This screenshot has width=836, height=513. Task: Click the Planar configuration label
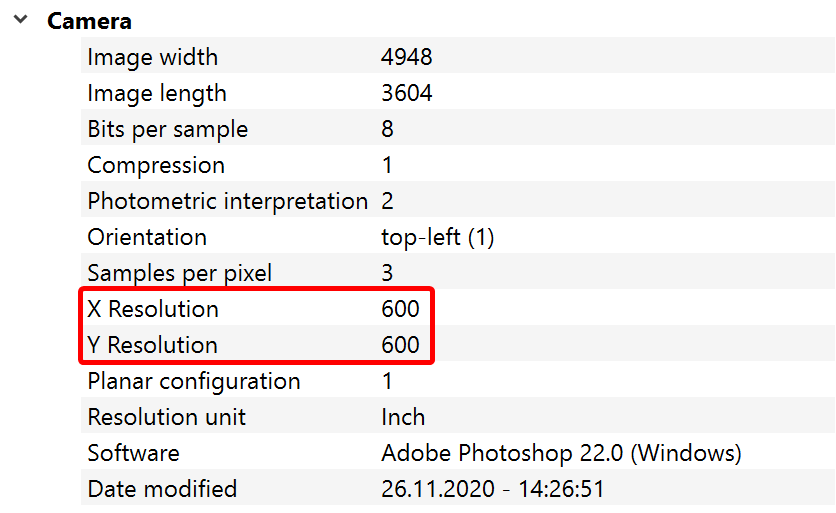point(194,381)
